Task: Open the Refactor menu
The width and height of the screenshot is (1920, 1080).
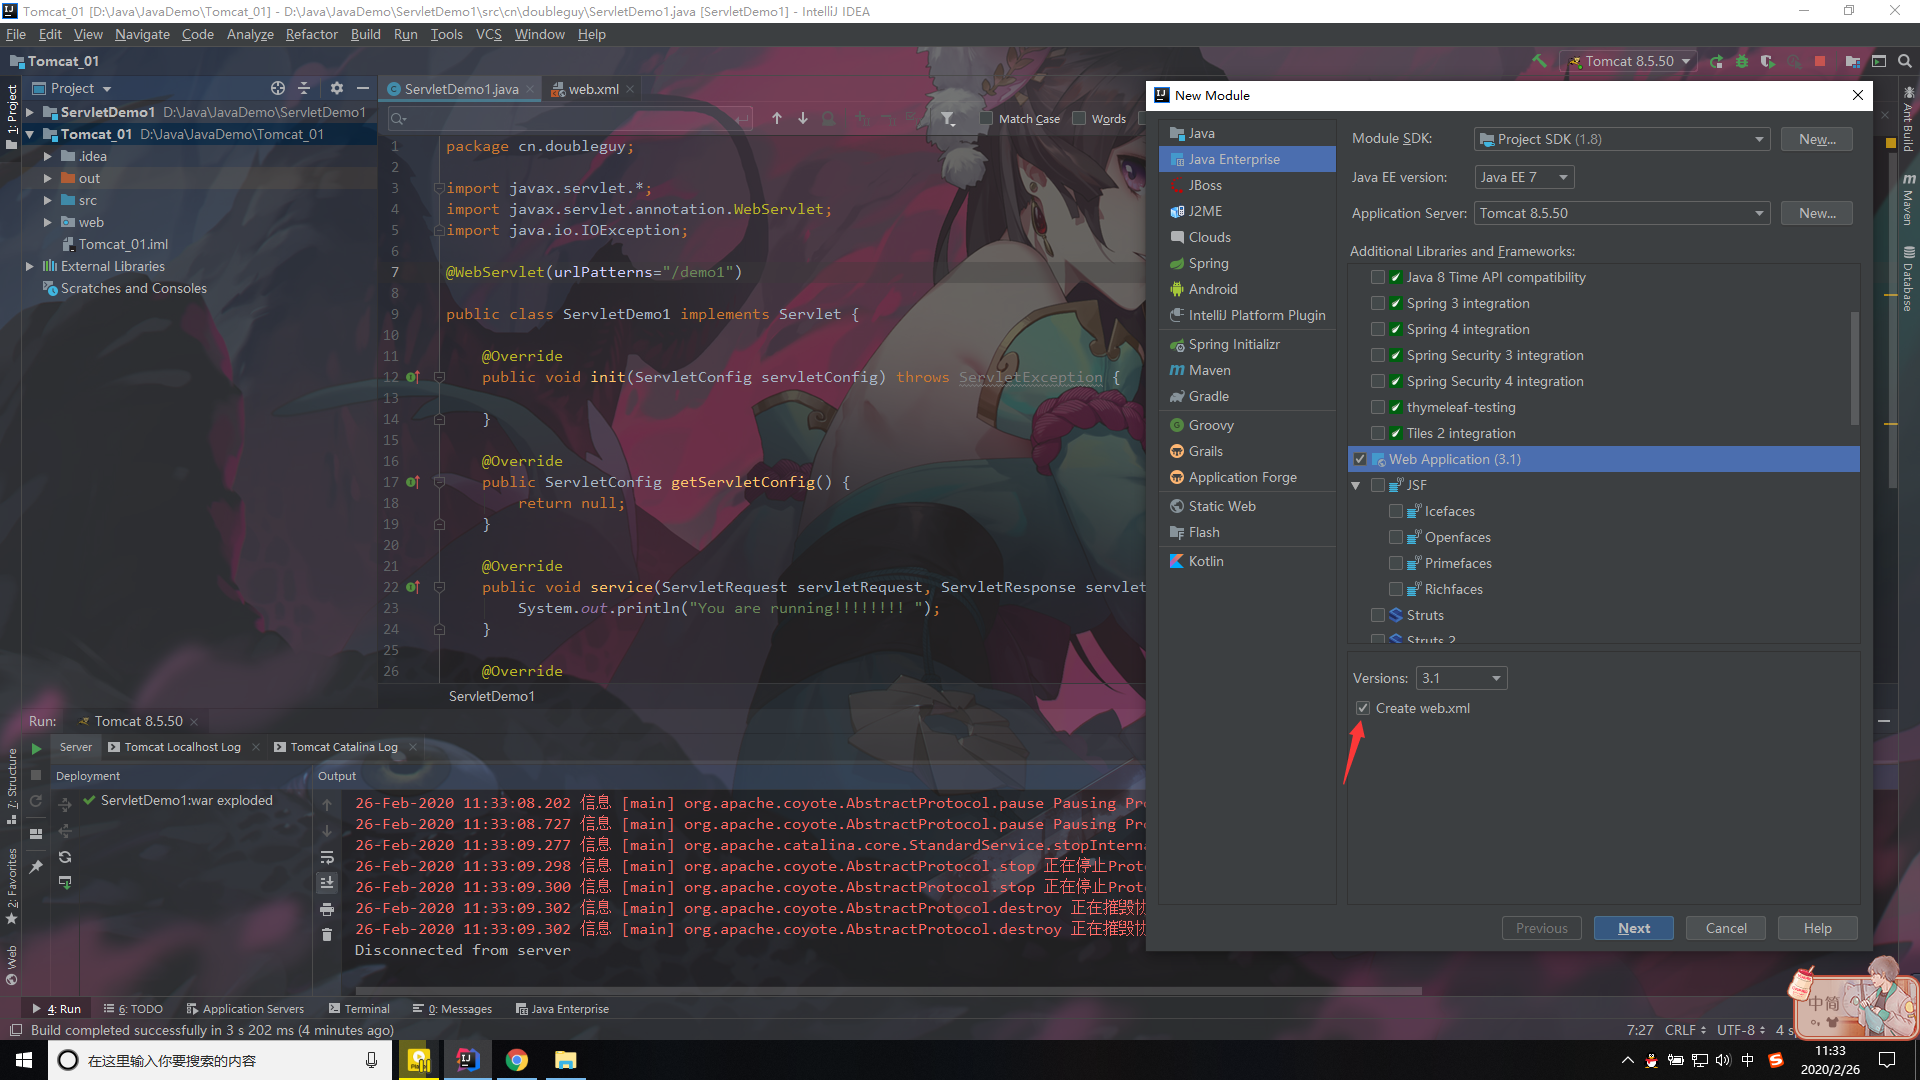Action: (311, 34)
